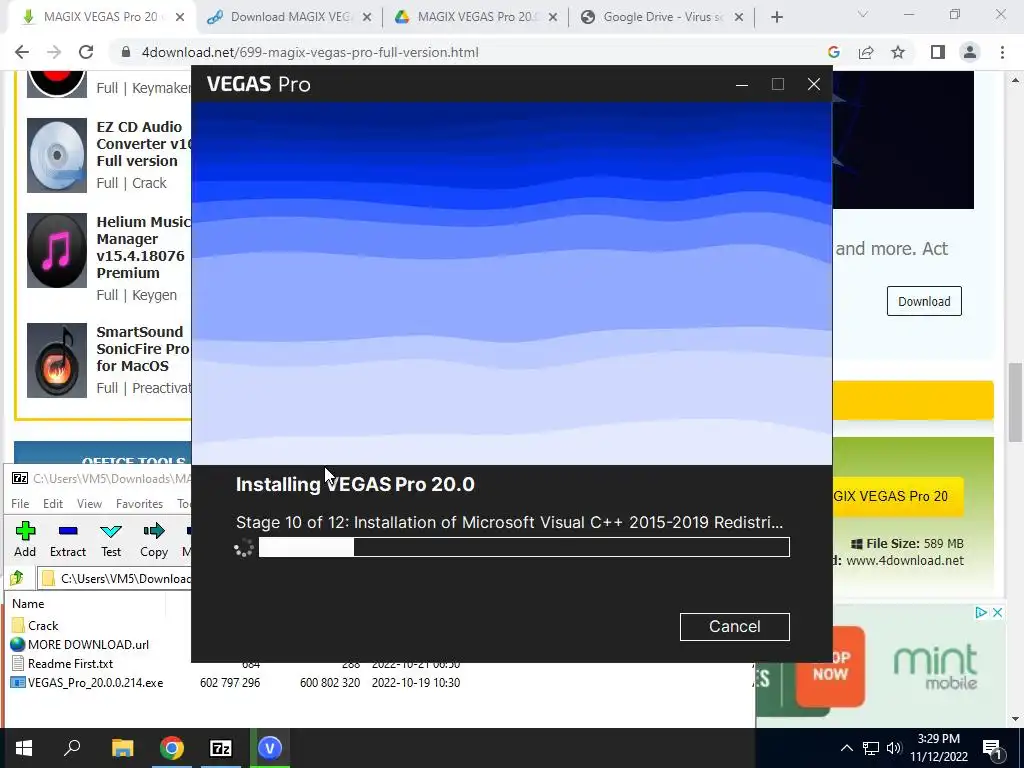Click the Add button in 7-Zip toolbar
The width and height of the screenshot is (1024, 768).
[25, 539]
